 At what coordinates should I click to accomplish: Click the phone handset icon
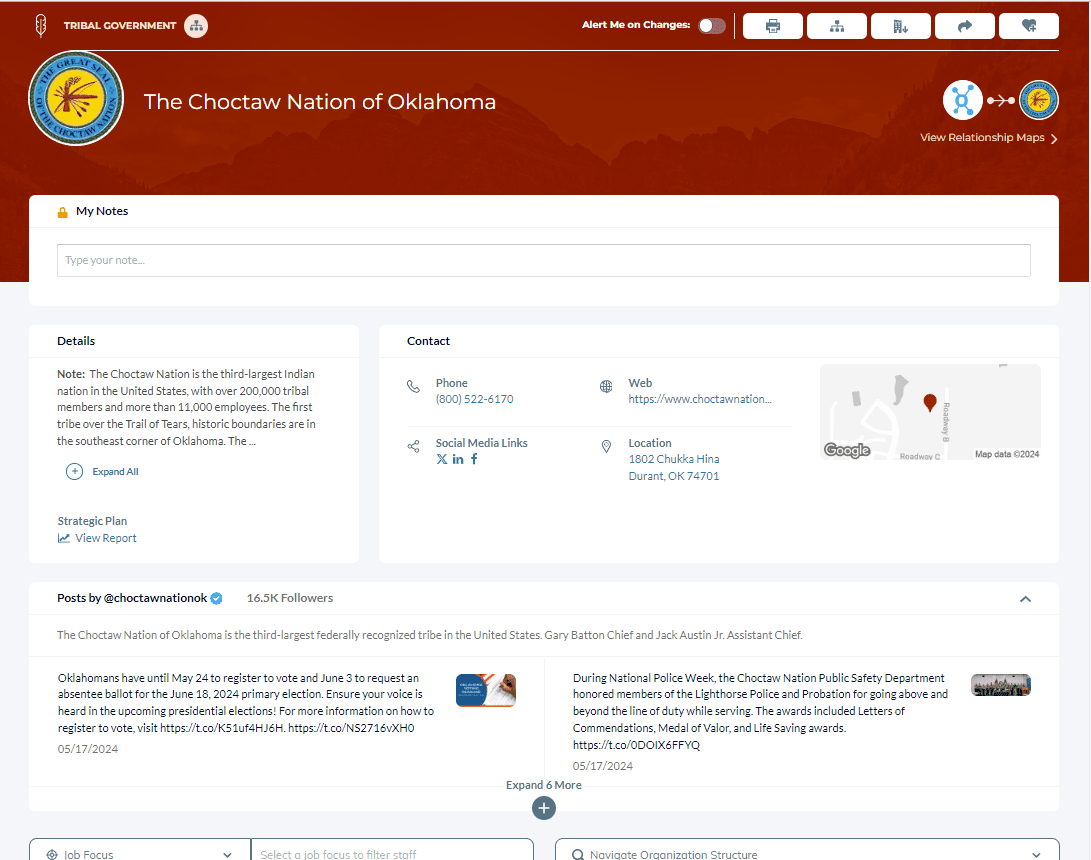[413, 386]
